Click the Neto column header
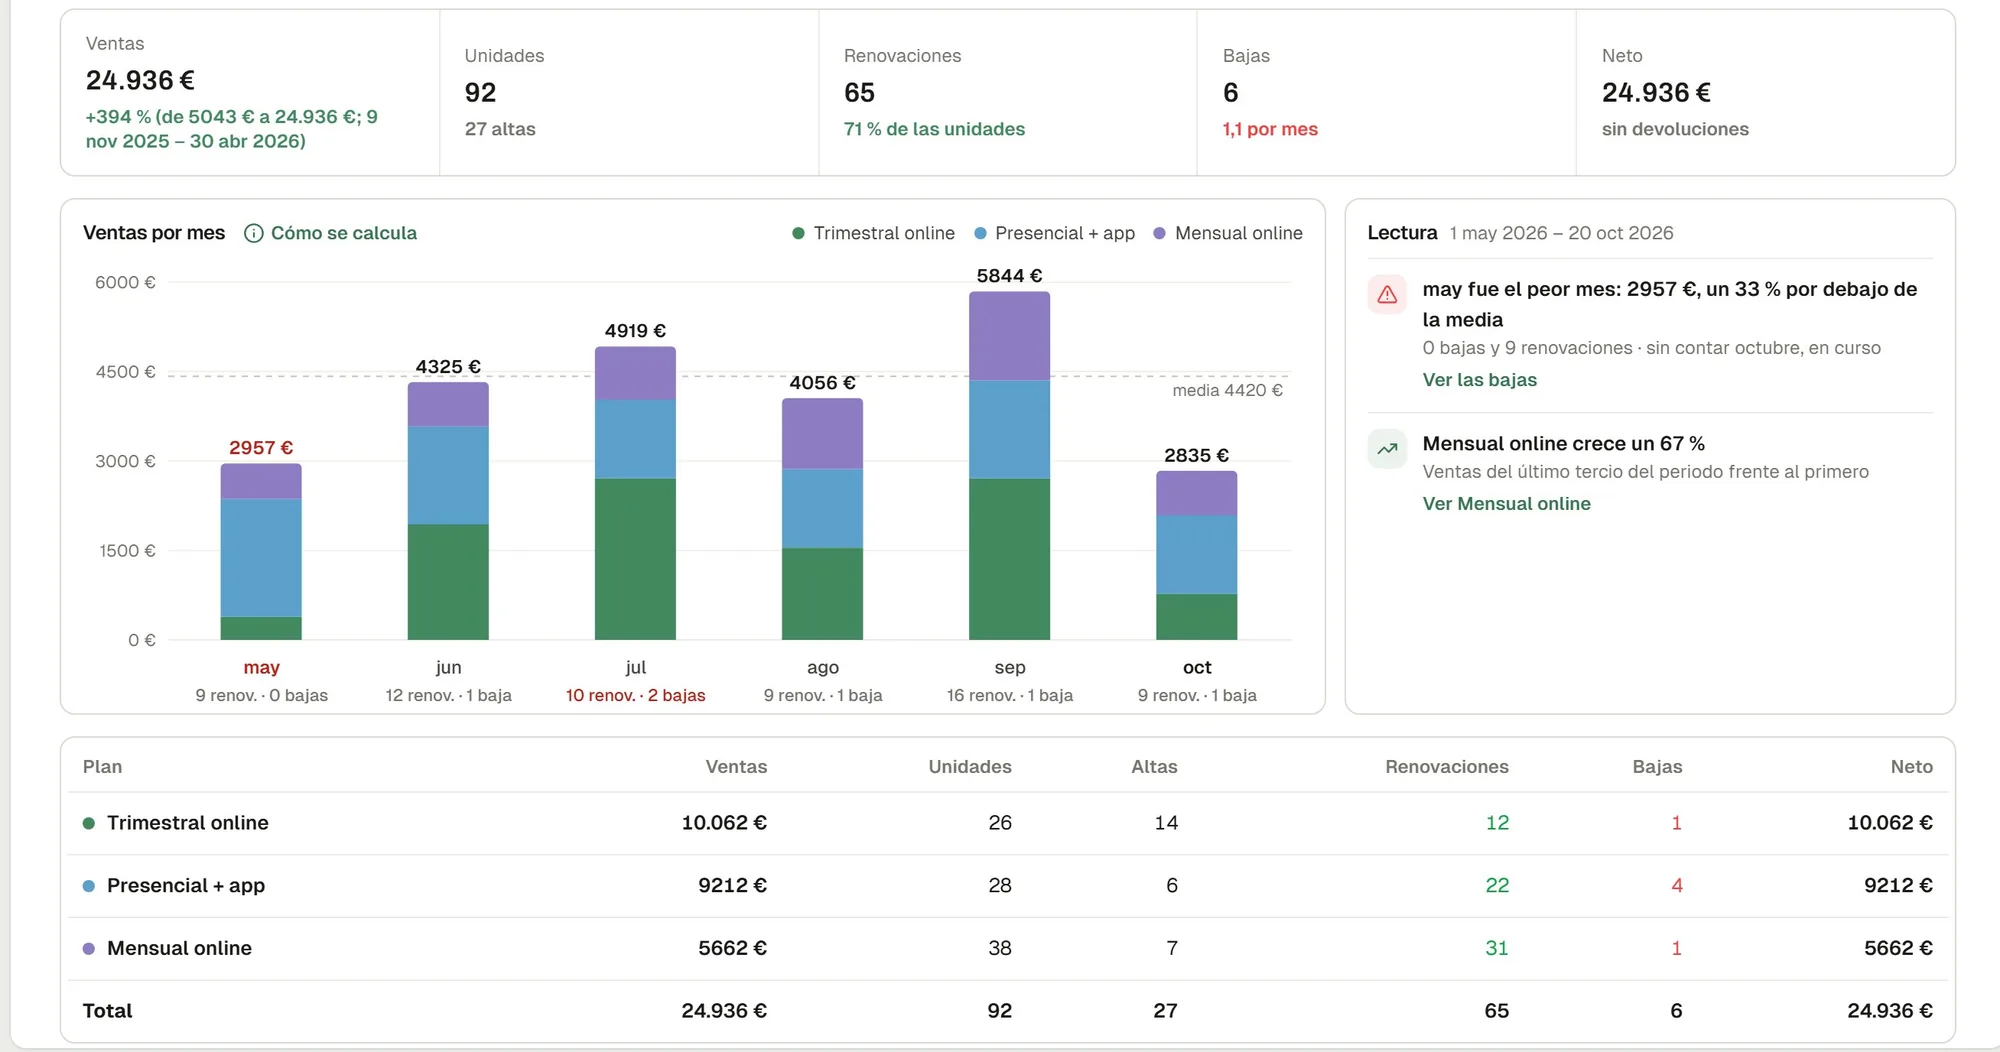Screen dimensions: 2000x1052 (1911, 767)
